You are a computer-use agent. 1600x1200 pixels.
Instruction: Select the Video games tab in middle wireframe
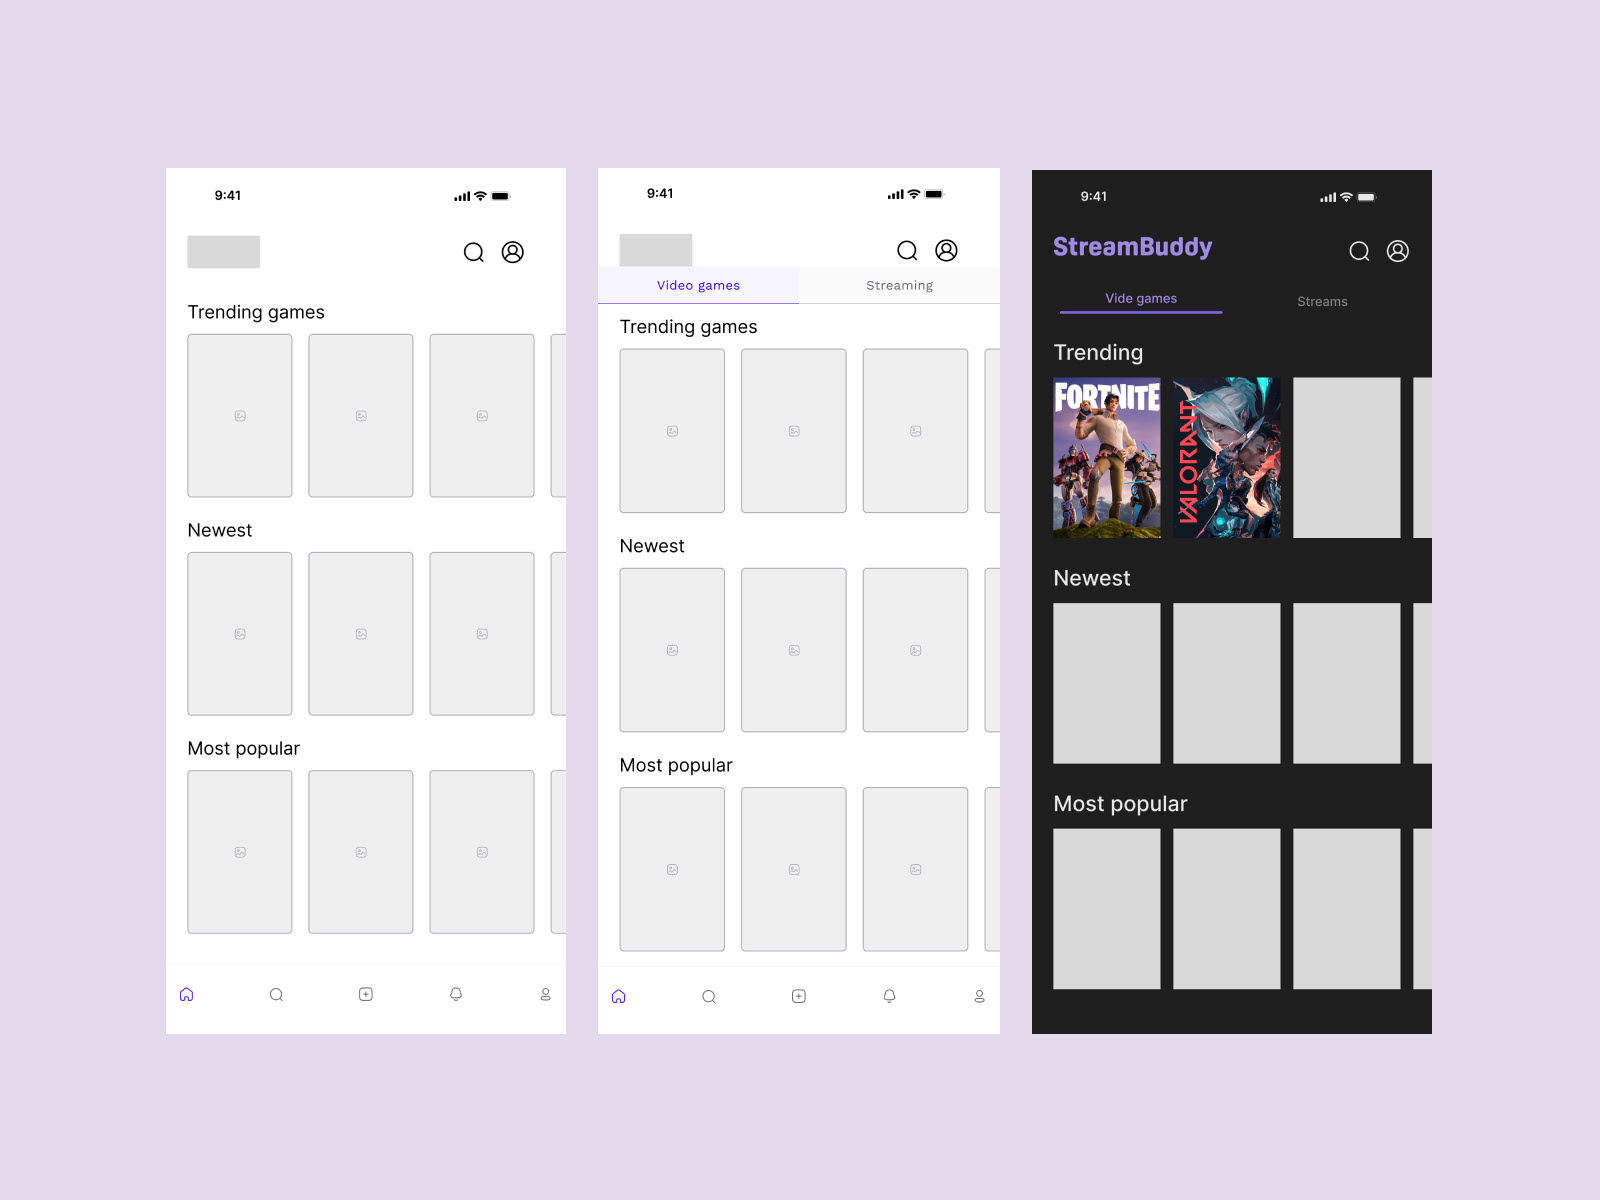coord(698,285)
